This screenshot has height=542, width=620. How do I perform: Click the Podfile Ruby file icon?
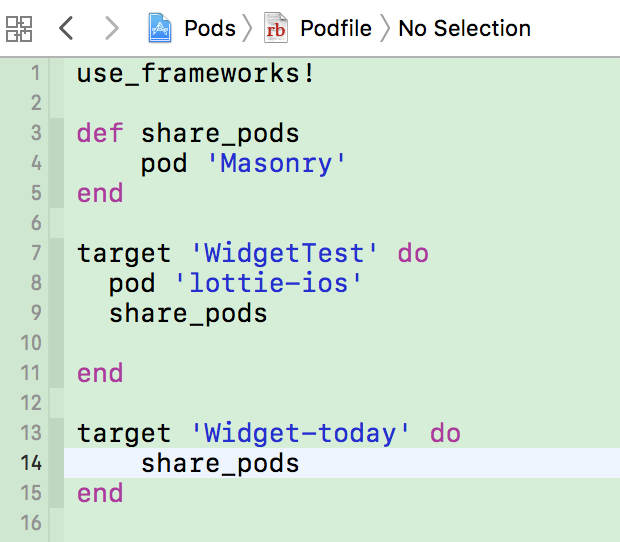point(276,28)
